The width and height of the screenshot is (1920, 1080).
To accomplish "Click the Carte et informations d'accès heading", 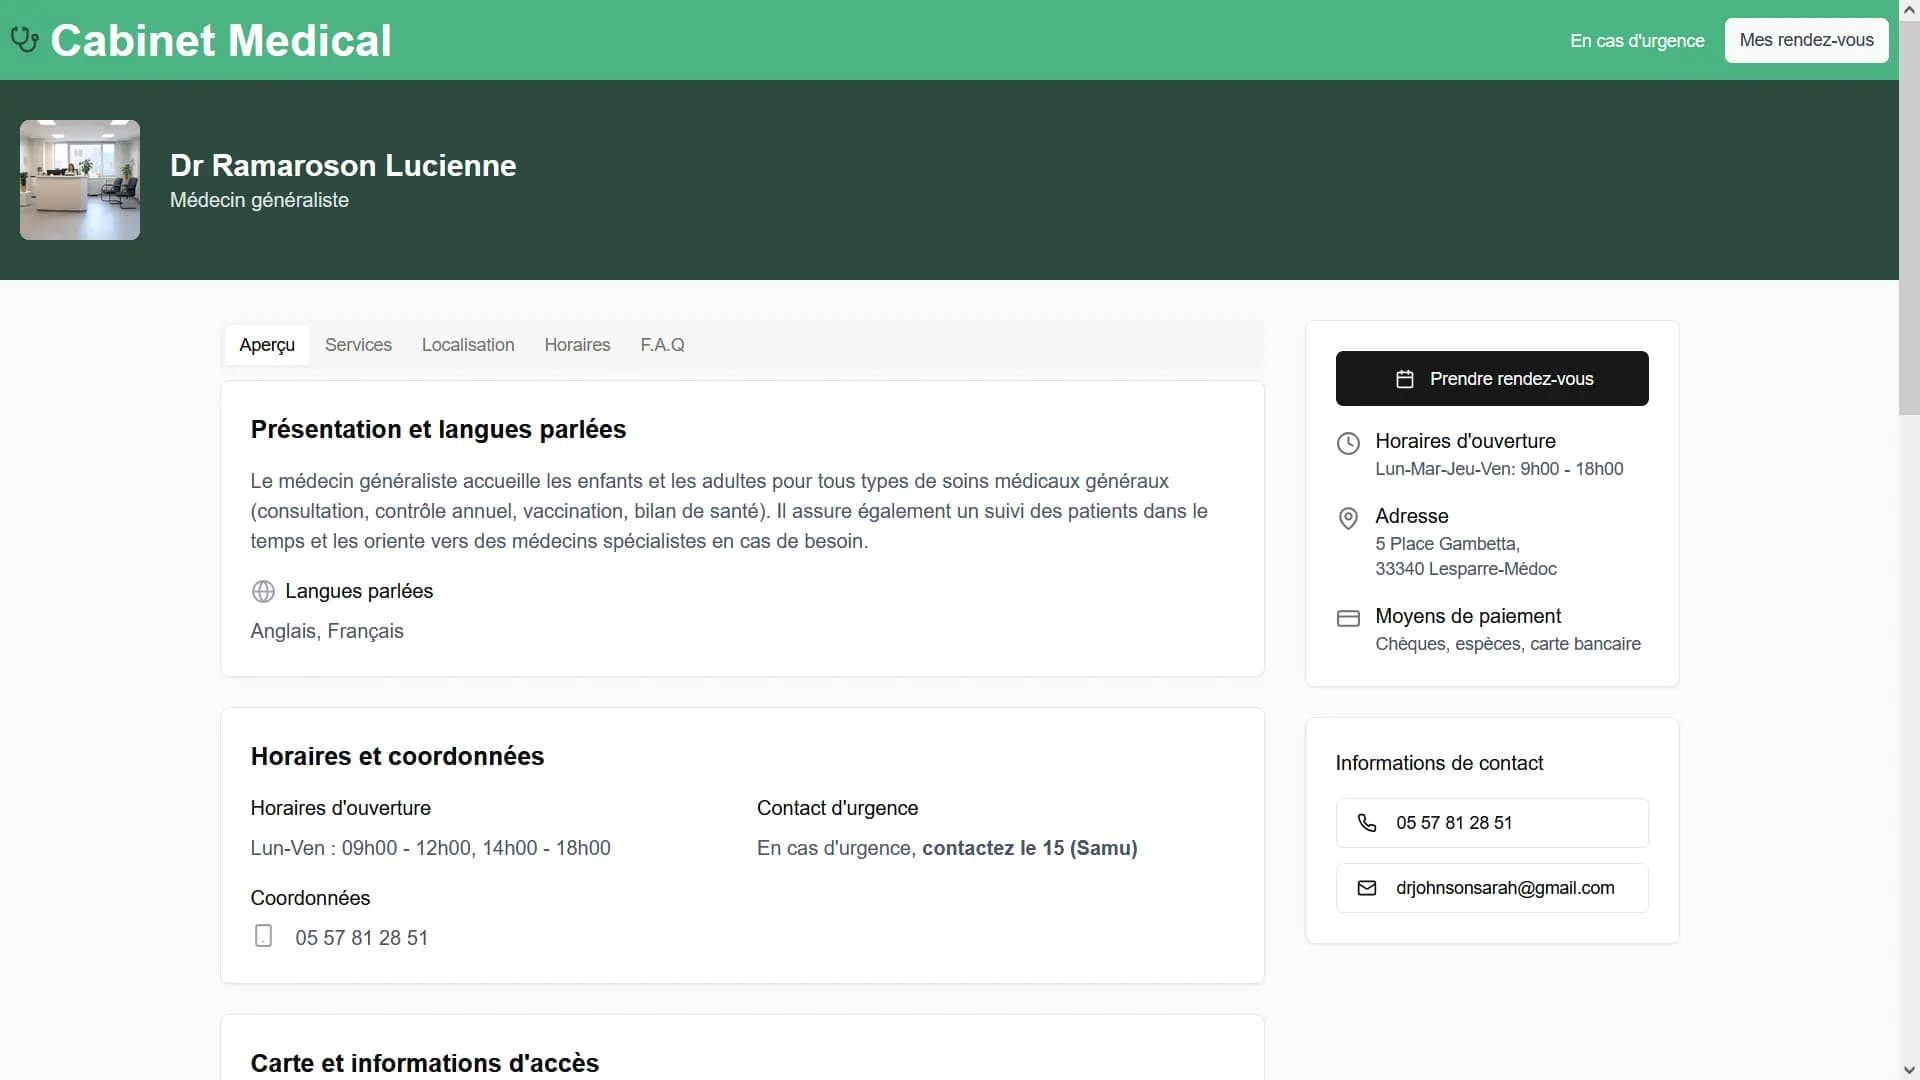I will point(425,1063).
